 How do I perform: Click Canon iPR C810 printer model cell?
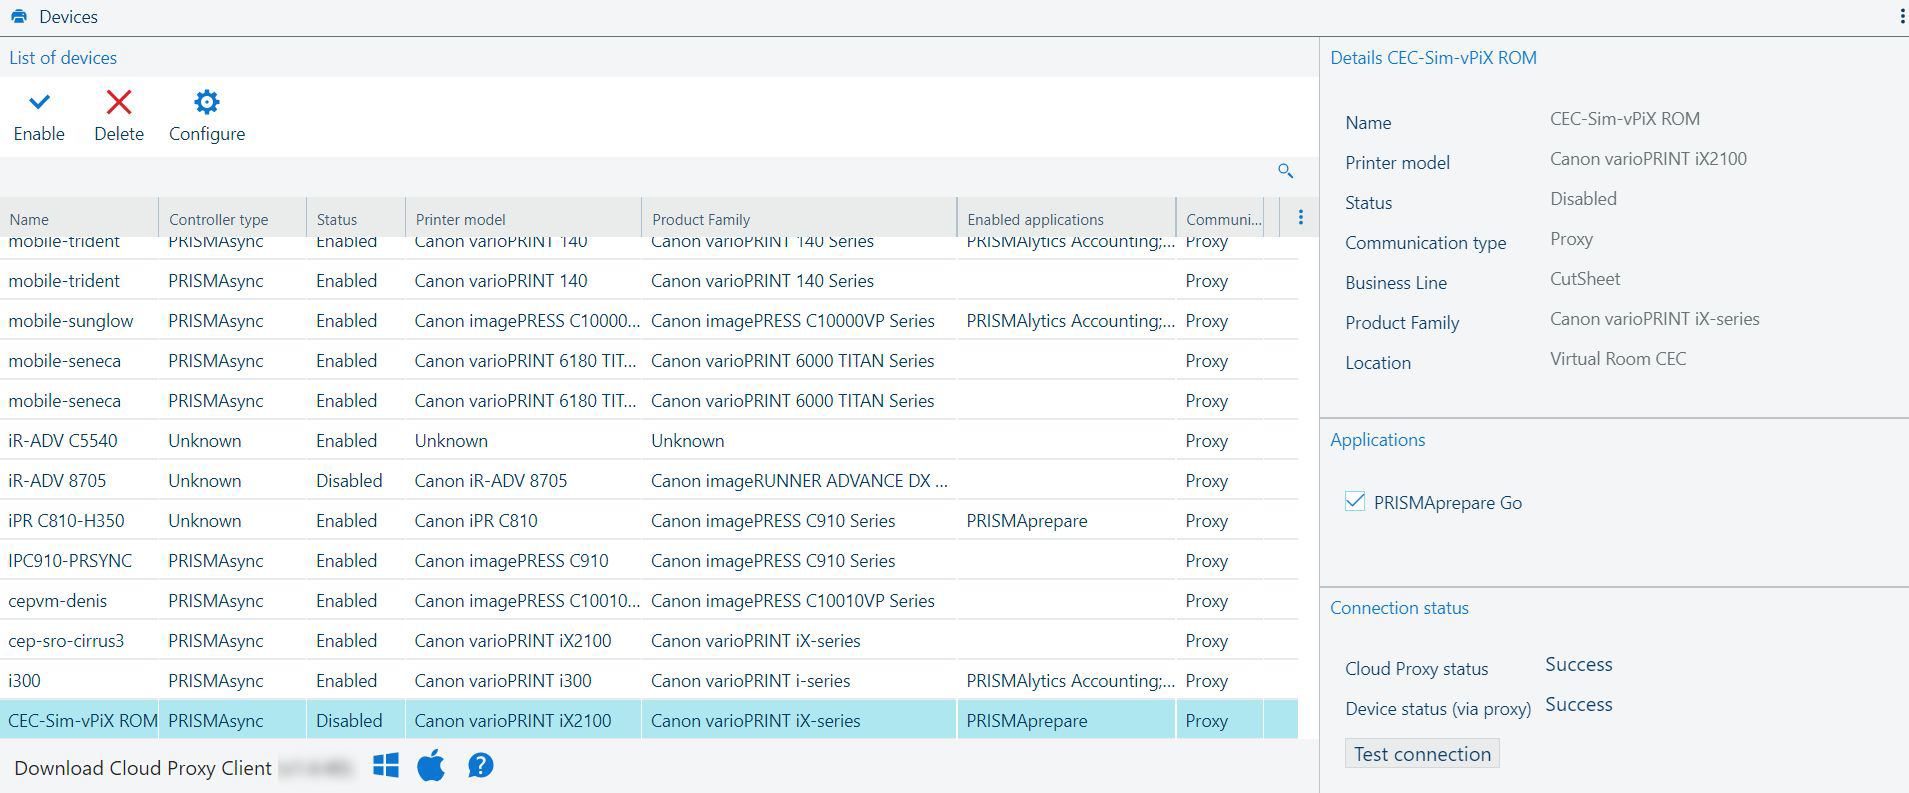476,521
